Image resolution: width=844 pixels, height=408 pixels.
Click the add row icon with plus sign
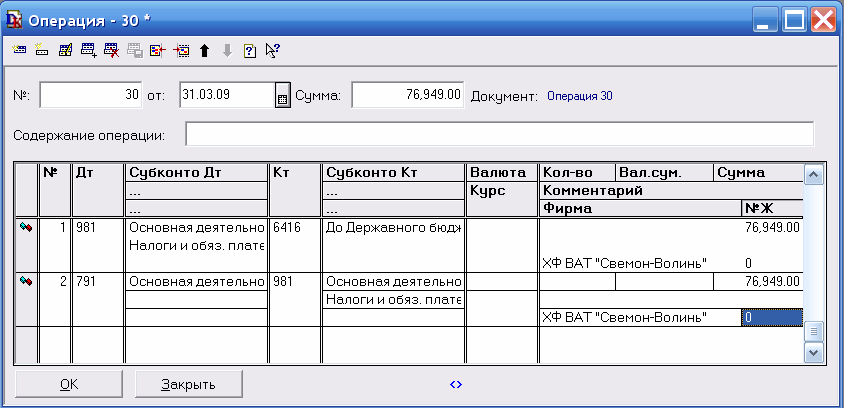(x=88, y=49)
